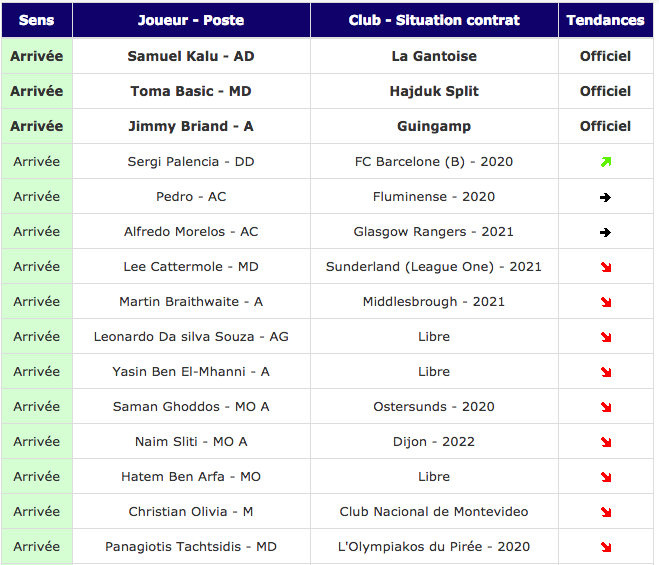Click the Glasgow Rangers - 2021 cell
This screenshot has height=565, width=659.
pyautogui.click(x=434, y=232)
